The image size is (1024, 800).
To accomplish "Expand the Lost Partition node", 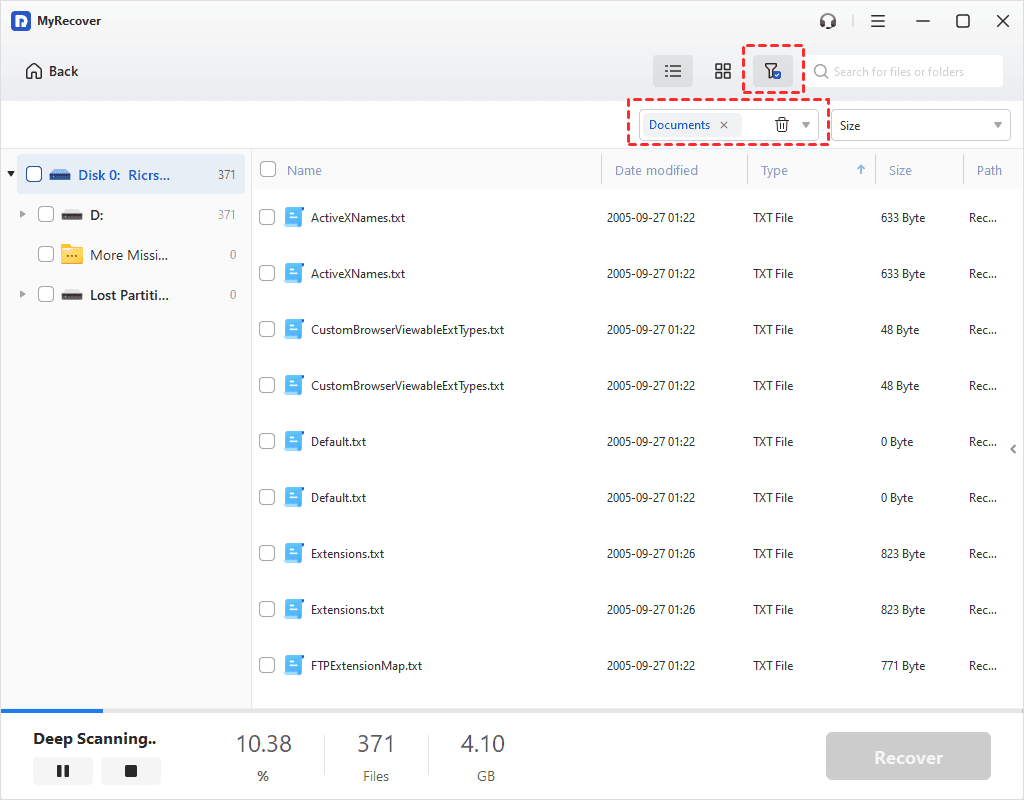I will [22, 293].
